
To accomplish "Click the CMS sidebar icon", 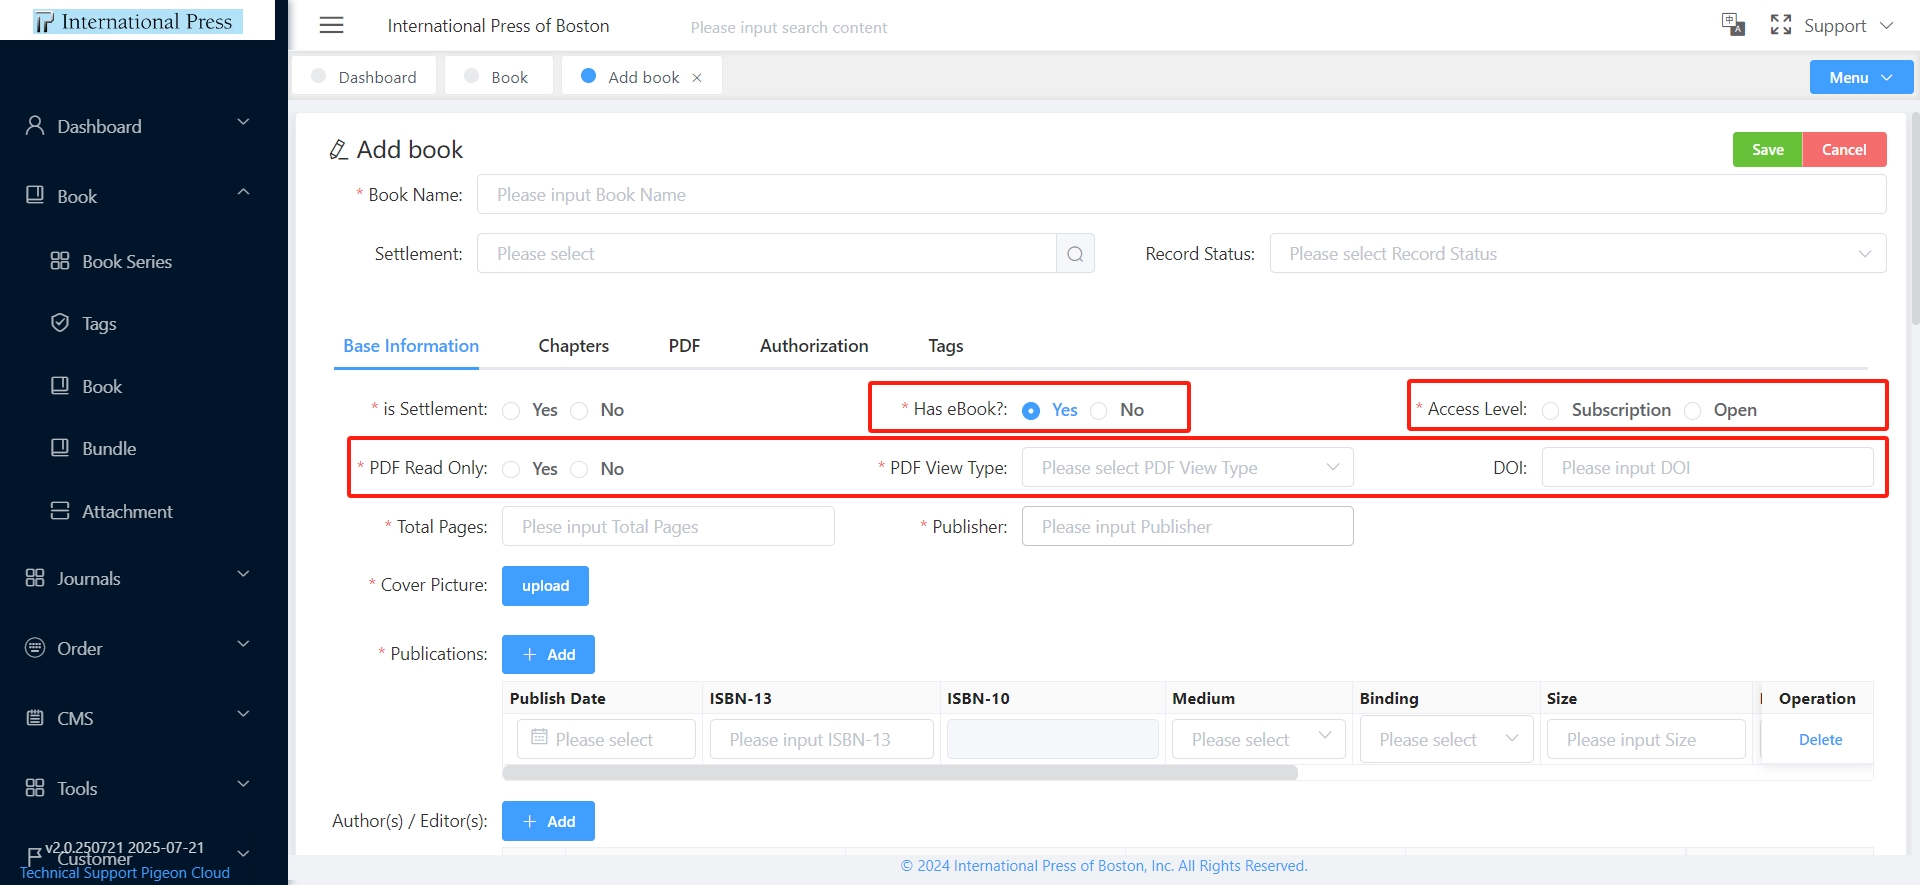I will click(x=35, y=717).
